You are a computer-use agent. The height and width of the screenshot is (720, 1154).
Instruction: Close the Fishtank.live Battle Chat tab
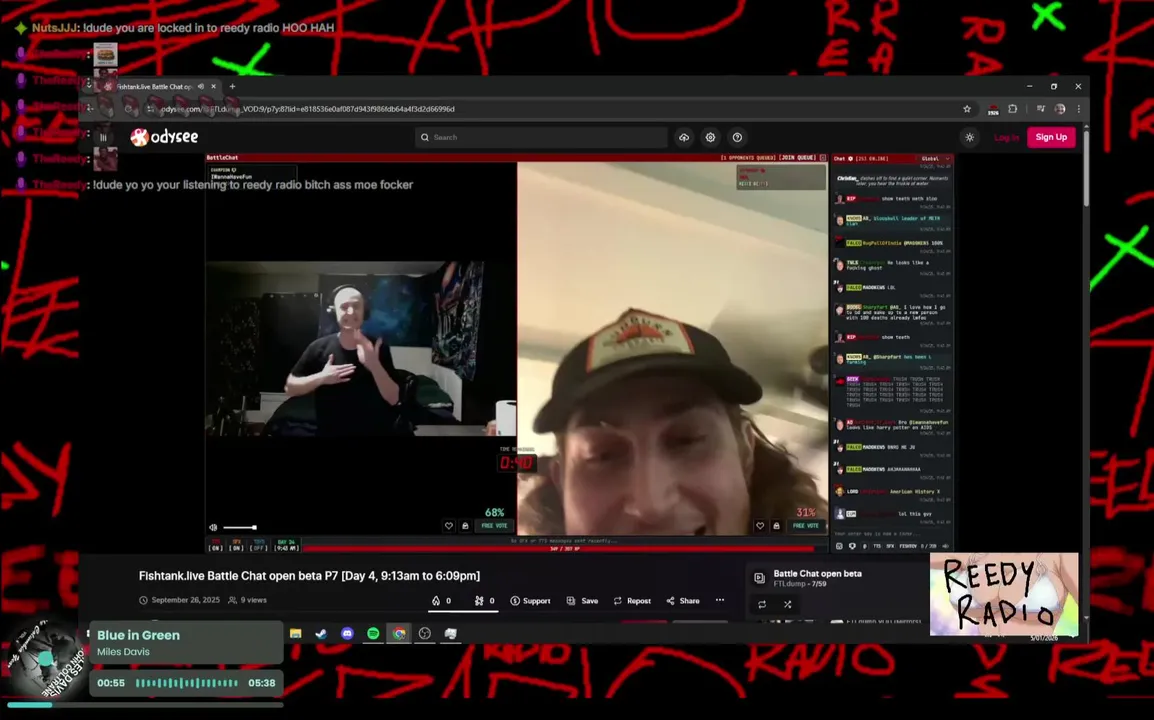tap(213, 86)
